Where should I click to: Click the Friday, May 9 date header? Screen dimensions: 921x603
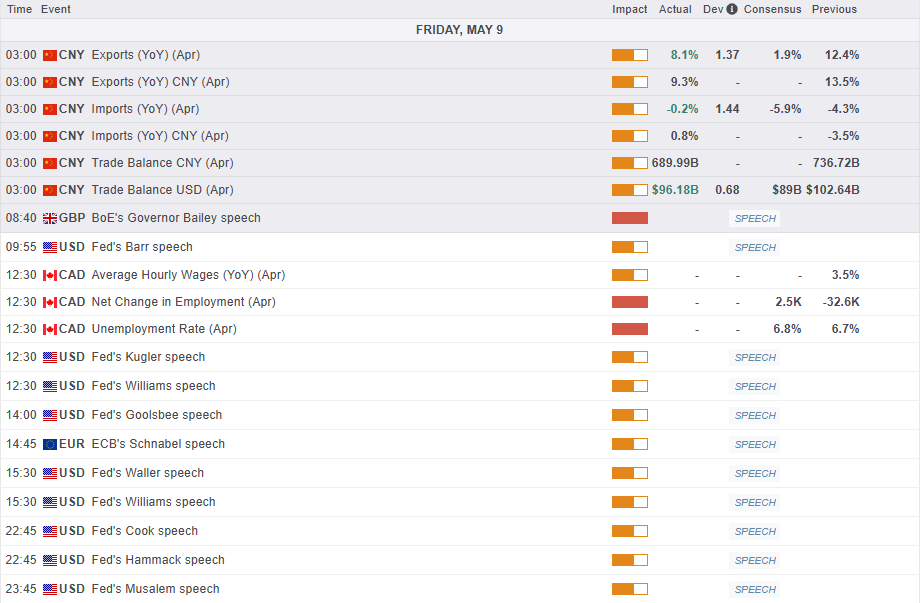(459, 30)
